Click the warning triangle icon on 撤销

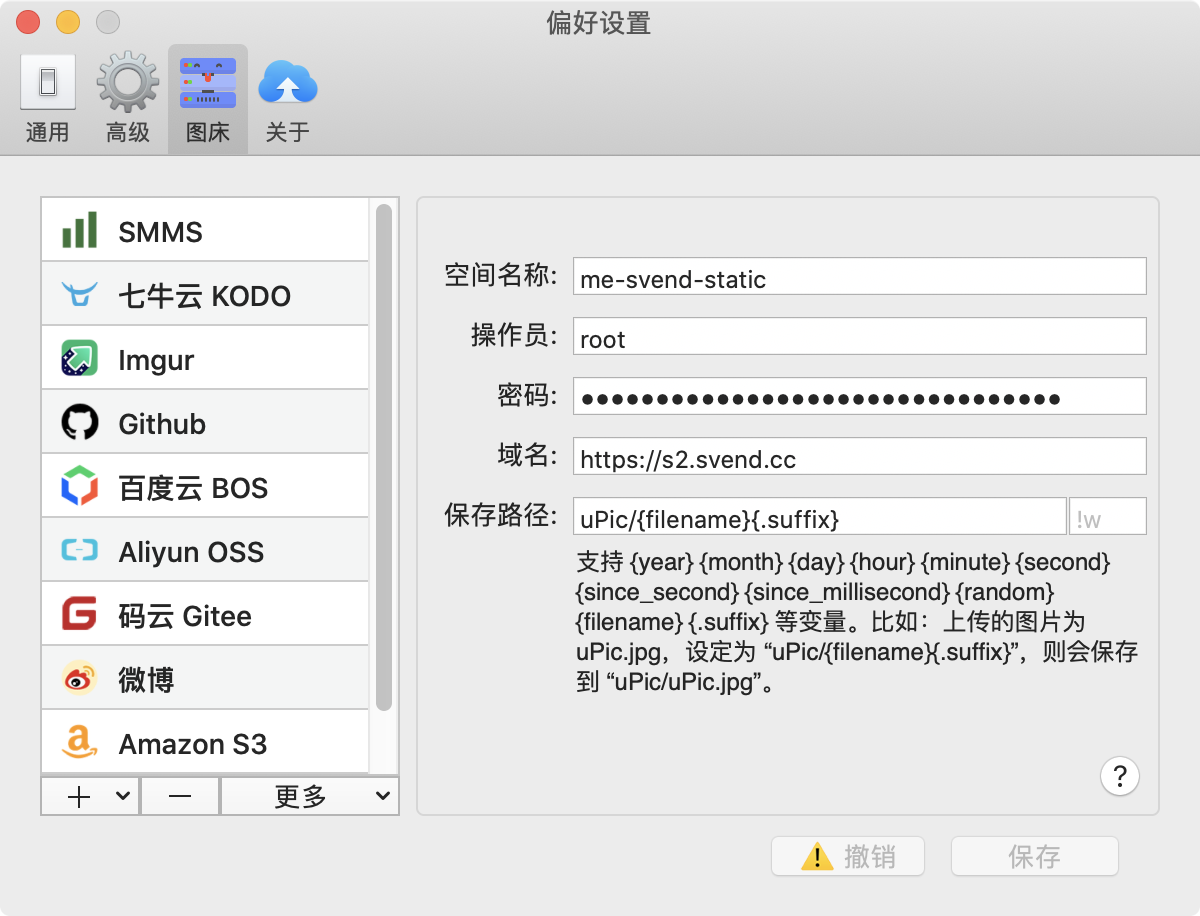pyautogui.click(x=817, y=856)
